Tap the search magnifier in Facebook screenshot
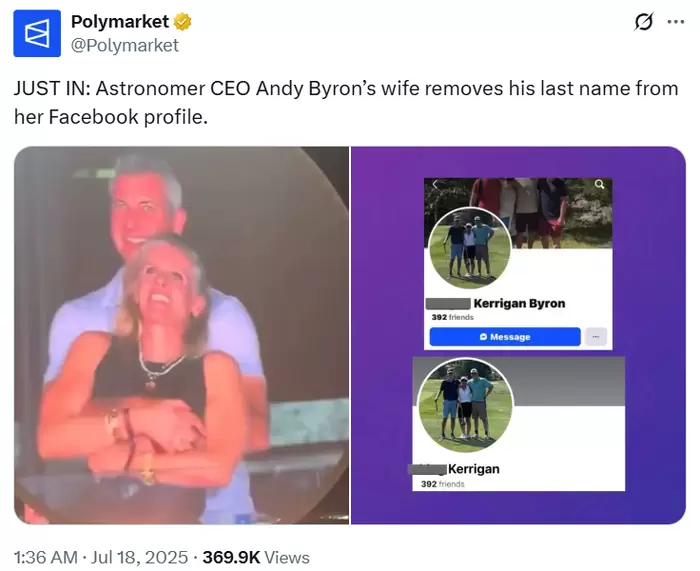Image resolution: width=700 pixels, height=571 pixels. [600, 184]
